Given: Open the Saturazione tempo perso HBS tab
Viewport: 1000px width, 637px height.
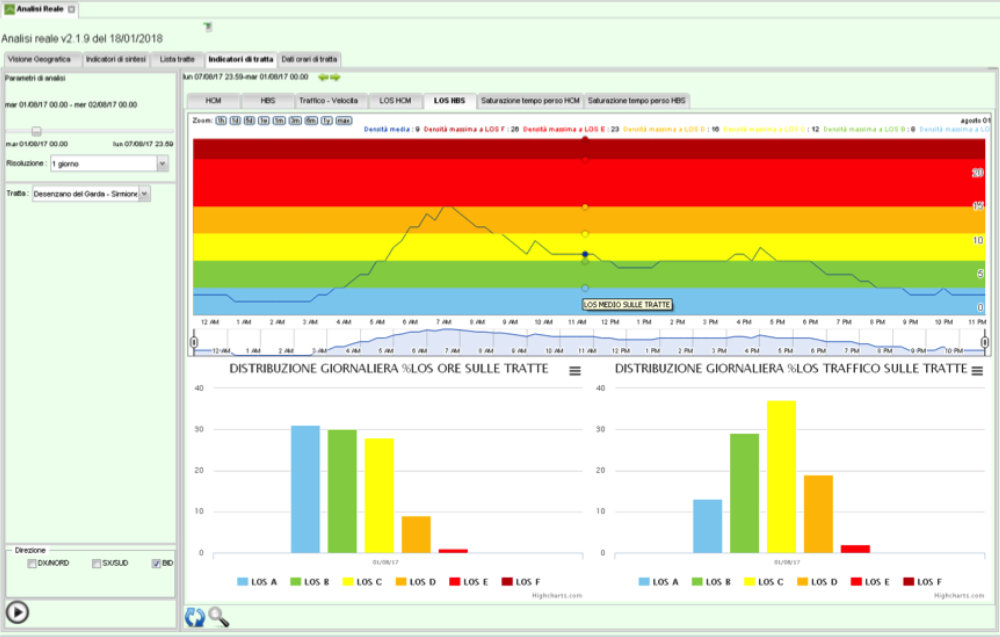Looking at the screenshot, I should (x=636, y=101).
